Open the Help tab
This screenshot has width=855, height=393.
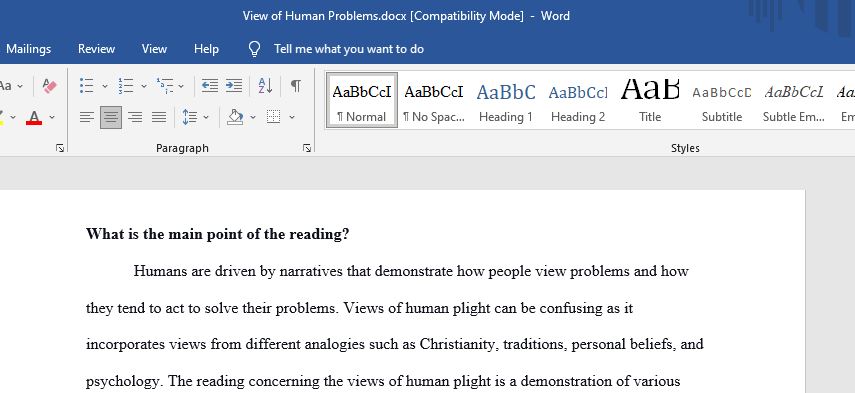tap(206, 49)
